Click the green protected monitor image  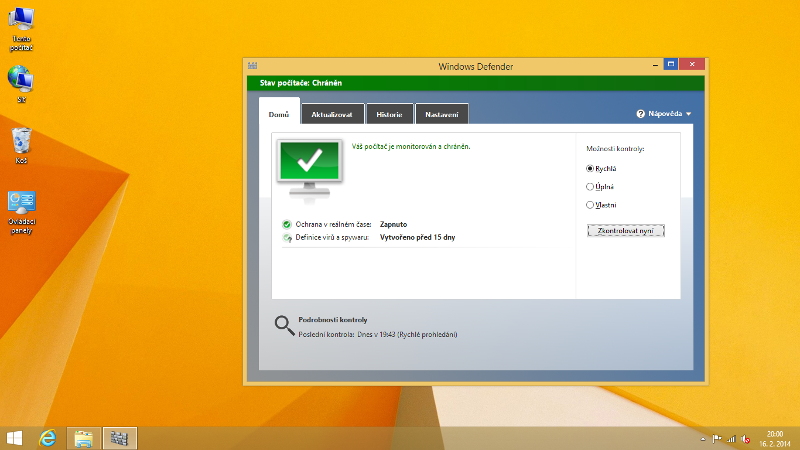pos(310,161)
